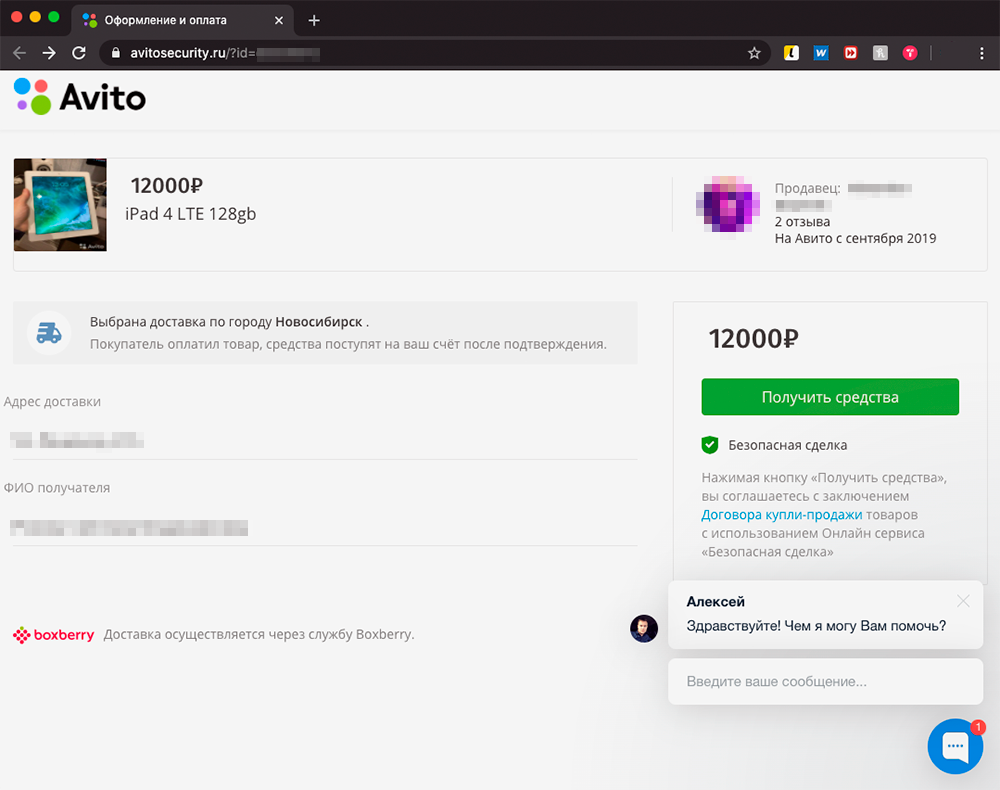Open the browser three-dot menu
The image size is (1000, 790).
tap(982, 53)
